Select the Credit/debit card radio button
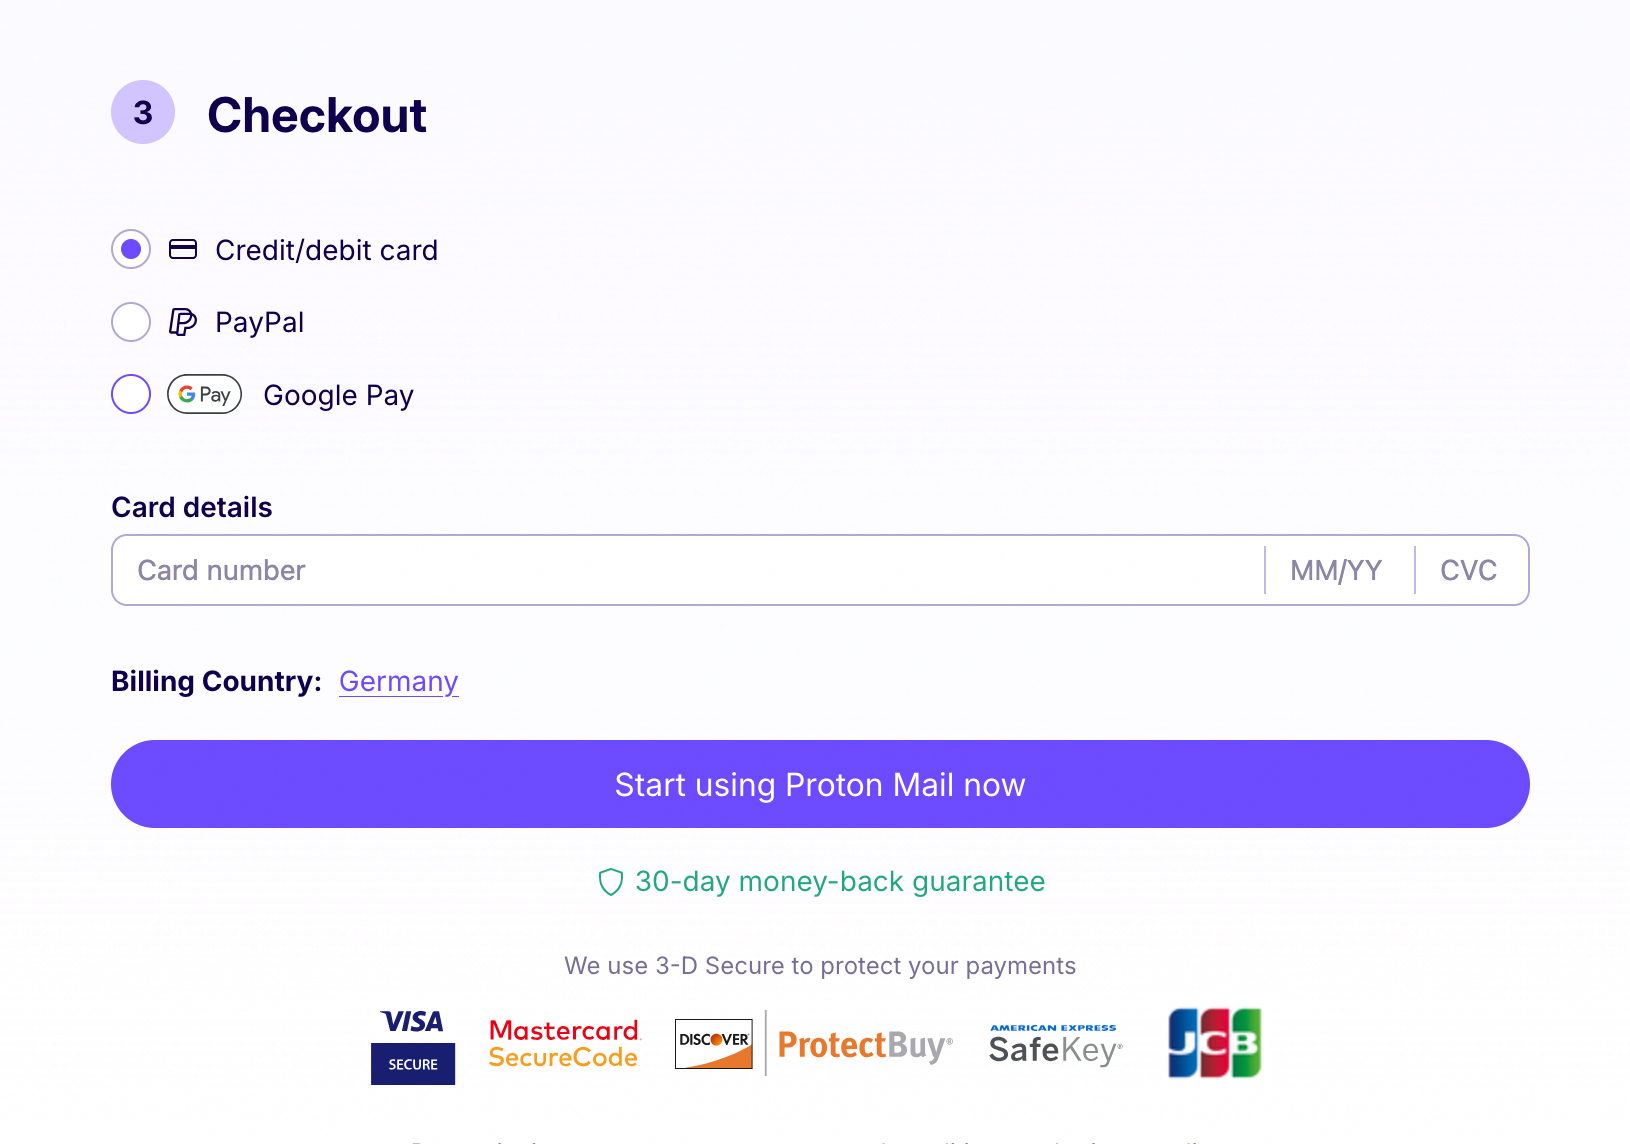 point(131,249)
